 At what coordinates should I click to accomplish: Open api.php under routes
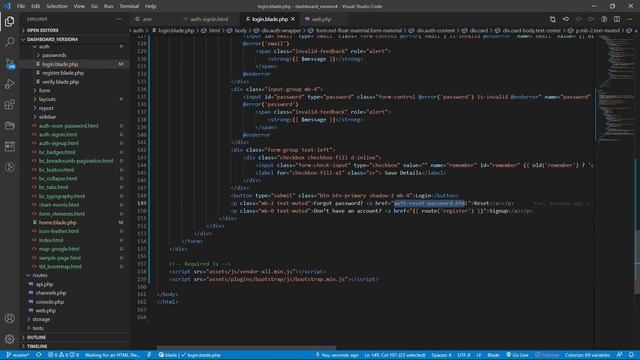pos(44,284)
